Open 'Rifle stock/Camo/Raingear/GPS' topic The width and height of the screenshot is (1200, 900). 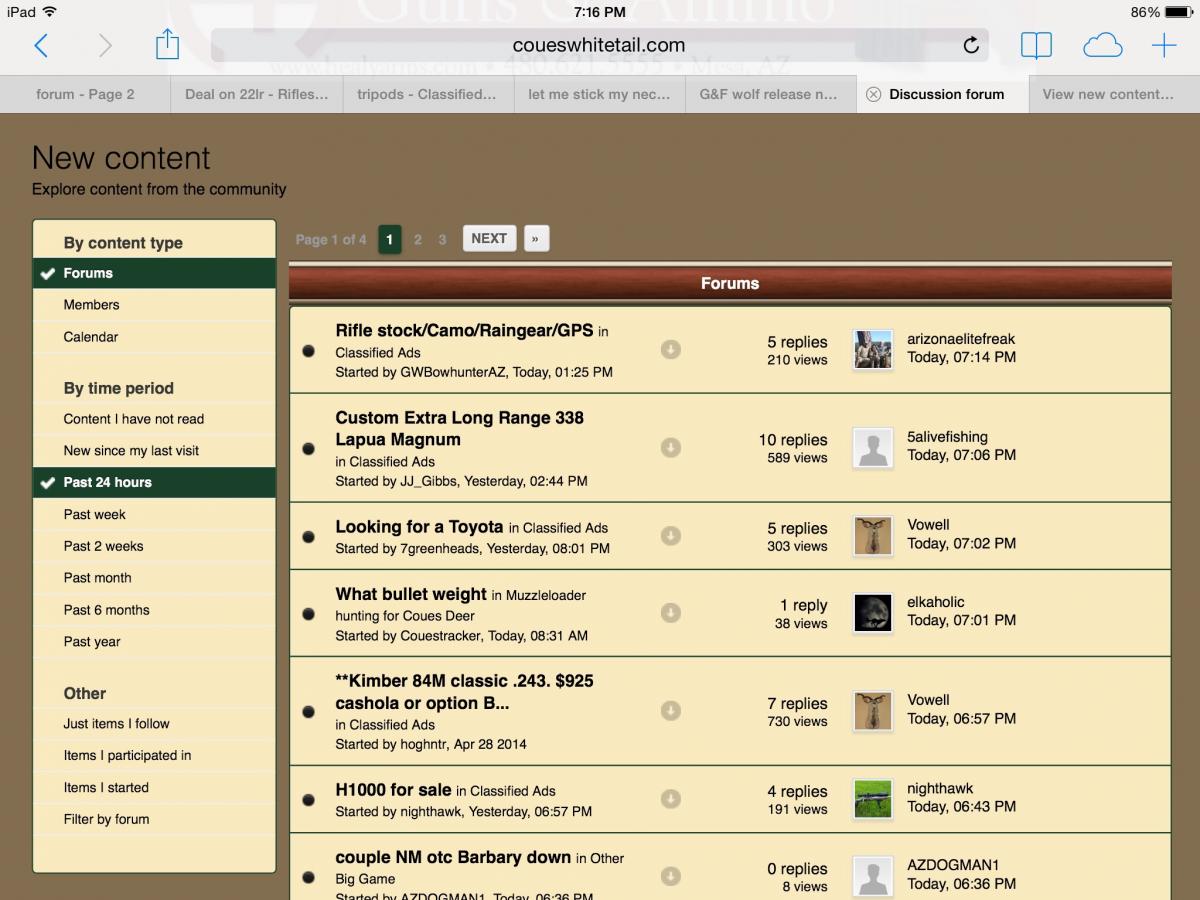point(464,330)
